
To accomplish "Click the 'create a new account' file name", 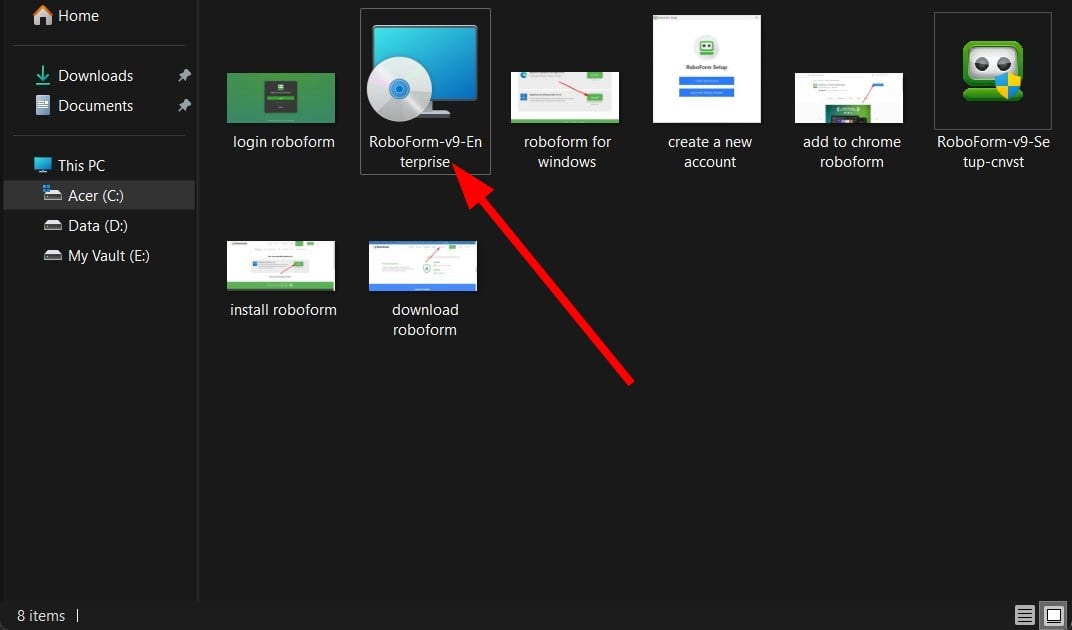I will 710,152.
